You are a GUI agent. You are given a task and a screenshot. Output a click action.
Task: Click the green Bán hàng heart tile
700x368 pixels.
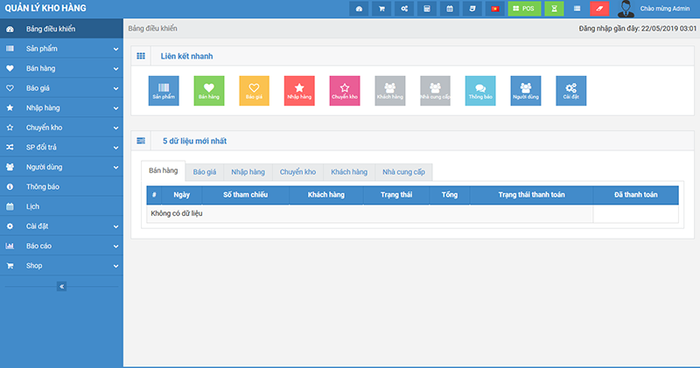pos(209,91)
